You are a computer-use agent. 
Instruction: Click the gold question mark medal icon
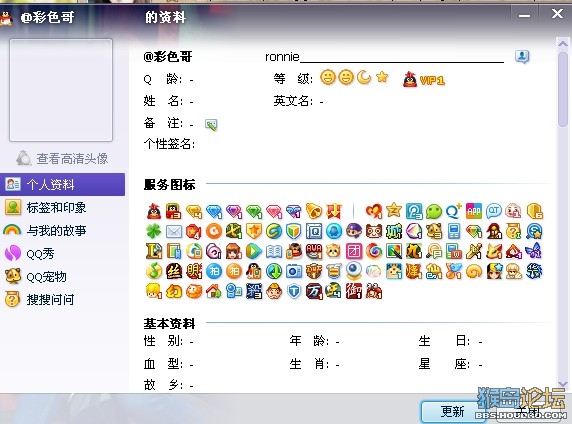tap(514, 231)
